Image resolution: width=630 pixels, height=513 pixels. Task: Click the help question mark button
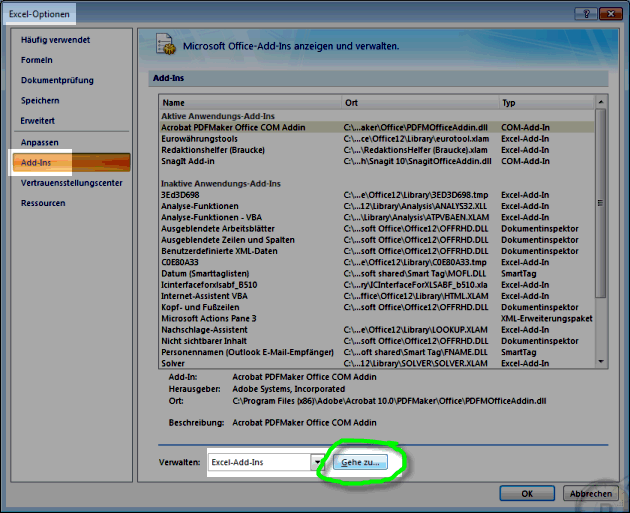[586, 14]
